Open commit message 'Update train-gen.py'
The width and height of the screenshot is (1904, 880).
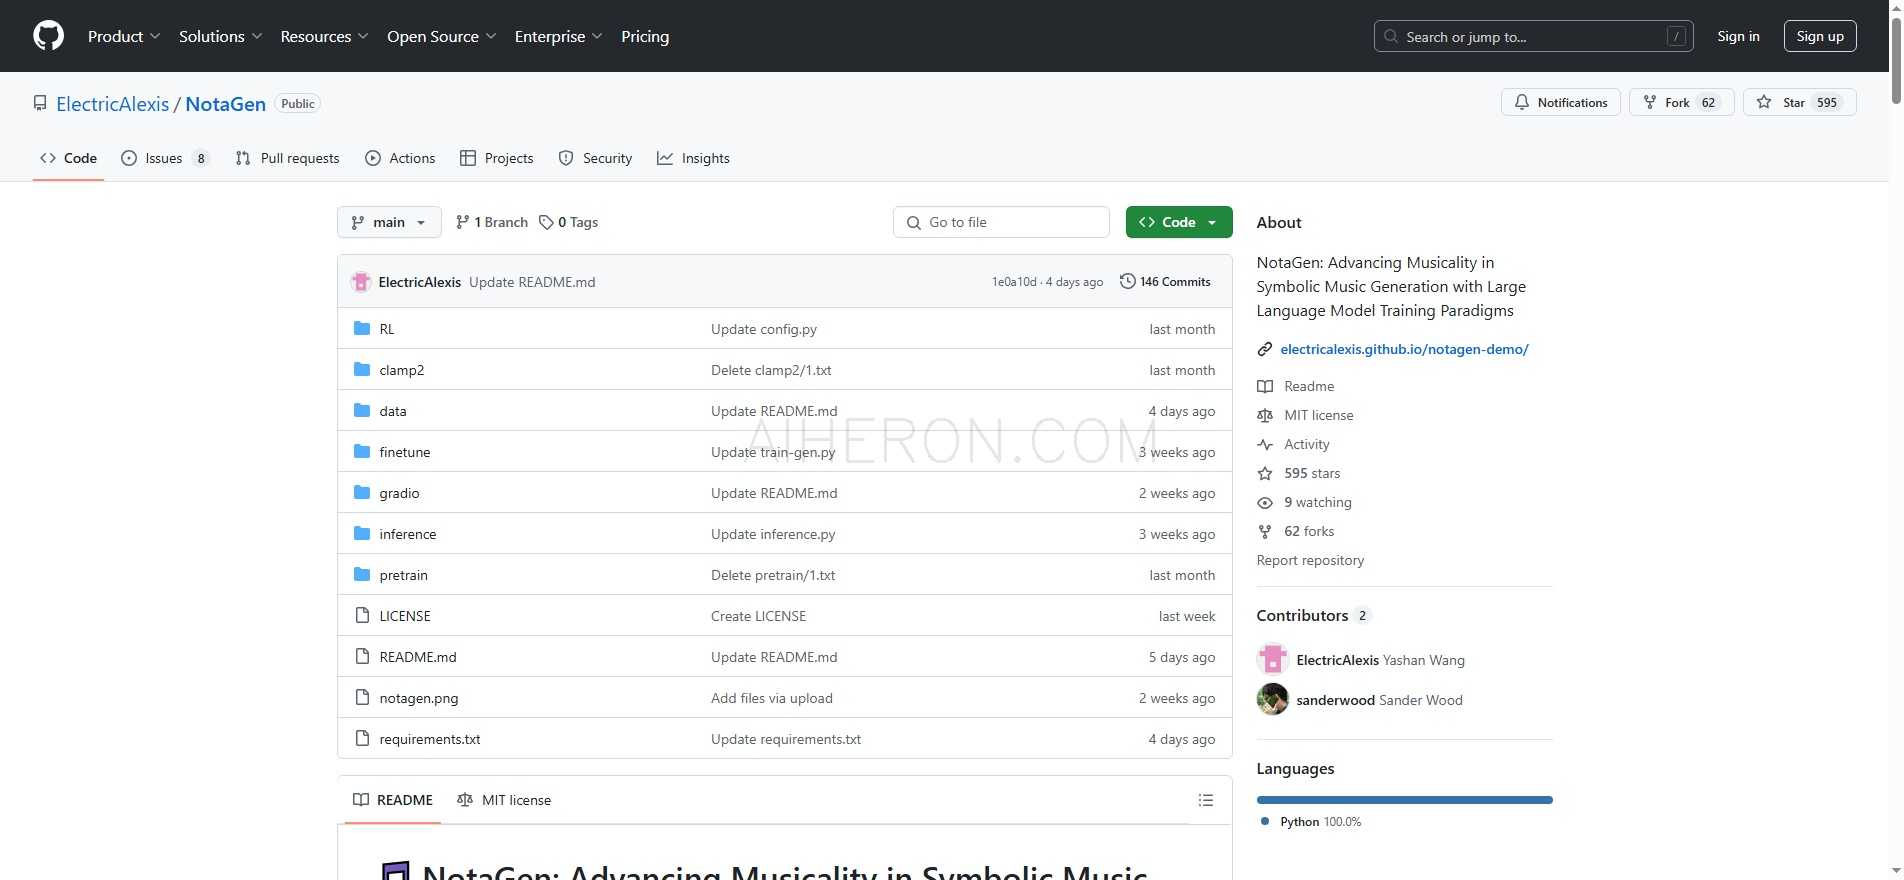pyautogui.click(x=773, y=452)
